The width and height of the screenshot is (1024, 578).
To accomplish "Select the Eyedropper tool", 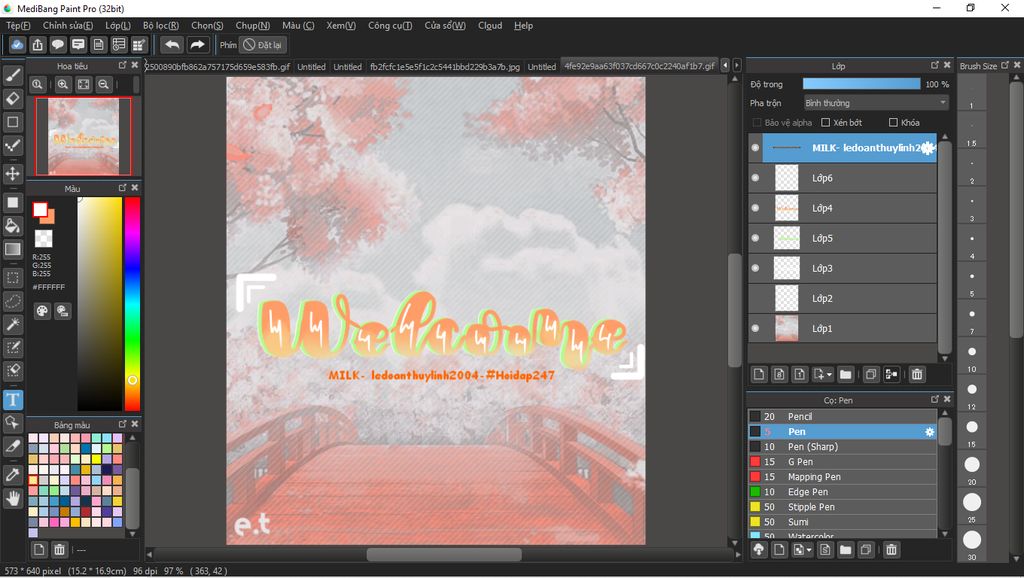I will [12, 475].
